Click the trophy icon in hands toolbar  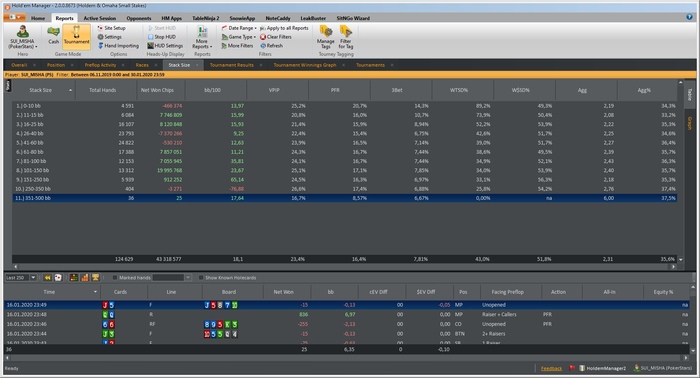[x=96, y=278]
